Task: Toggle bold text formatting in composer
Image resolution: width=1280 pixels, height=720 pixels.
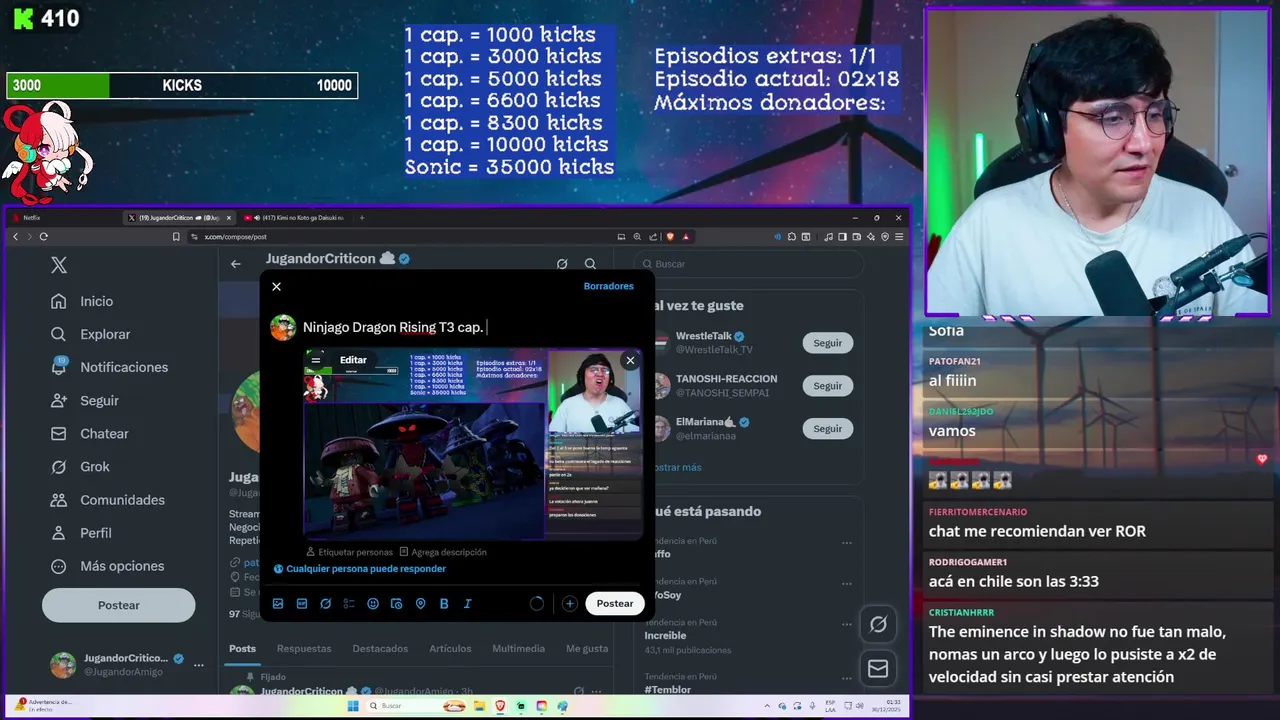Action: coord(444,604)
